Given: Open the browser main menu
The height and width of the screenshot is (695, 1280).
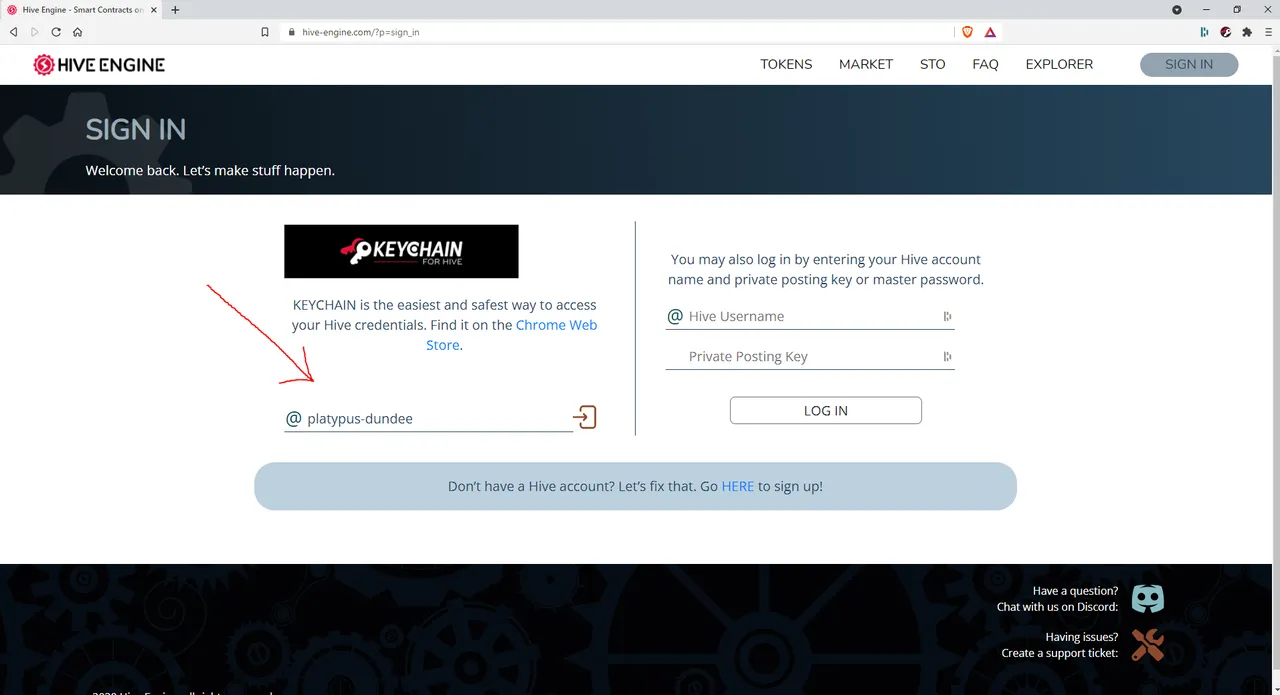Looking at the screenshot, I should [1268, 32].
